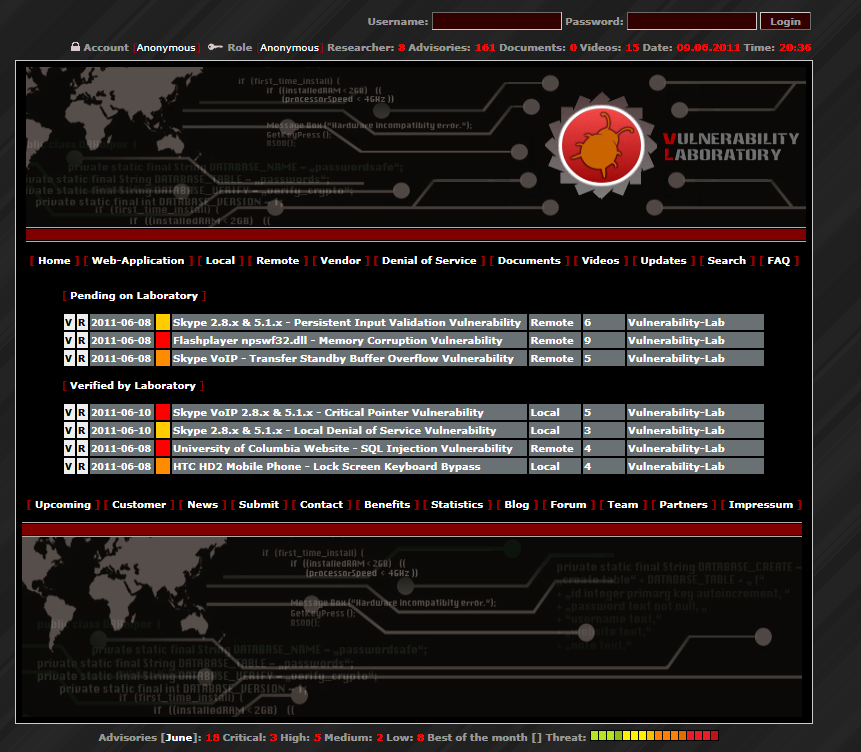Go to Remote vulnerabilities menu
The height and width of the screenshot is (752, 861).
pyautogui.click(x=277, y=261)
